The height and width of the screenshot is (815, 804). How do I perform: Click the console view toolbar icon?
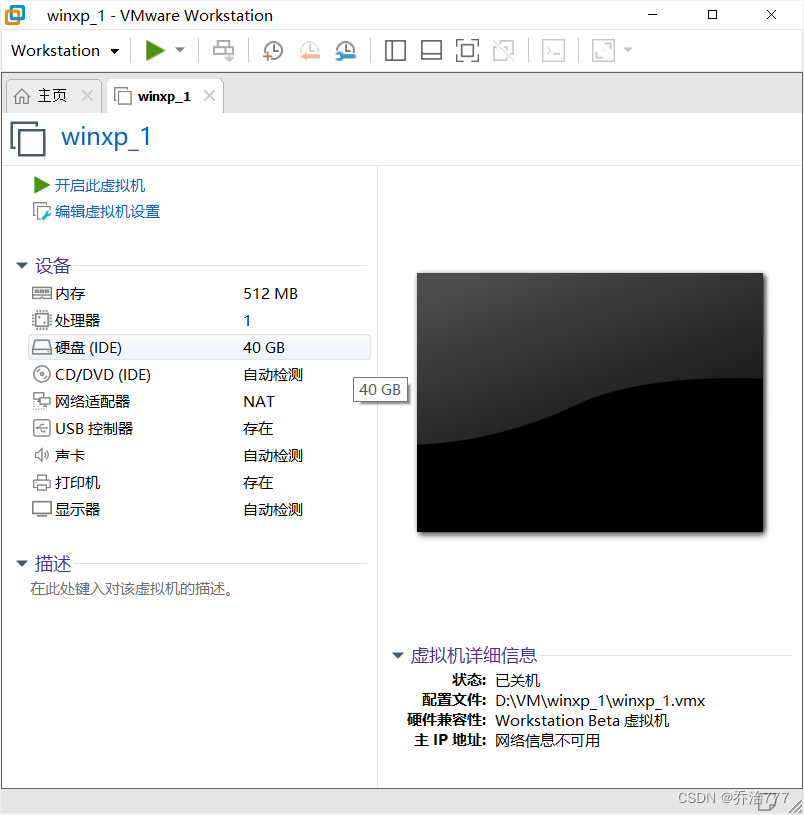[553, 50]
